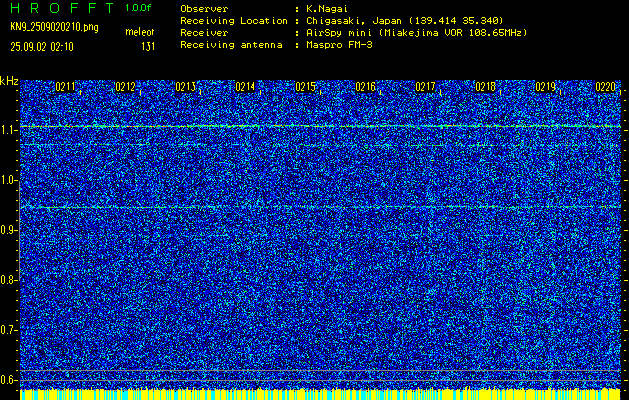Click the 0.8 kHz axis label
This screenshot has width=629, height=400.
pos(8,280)
